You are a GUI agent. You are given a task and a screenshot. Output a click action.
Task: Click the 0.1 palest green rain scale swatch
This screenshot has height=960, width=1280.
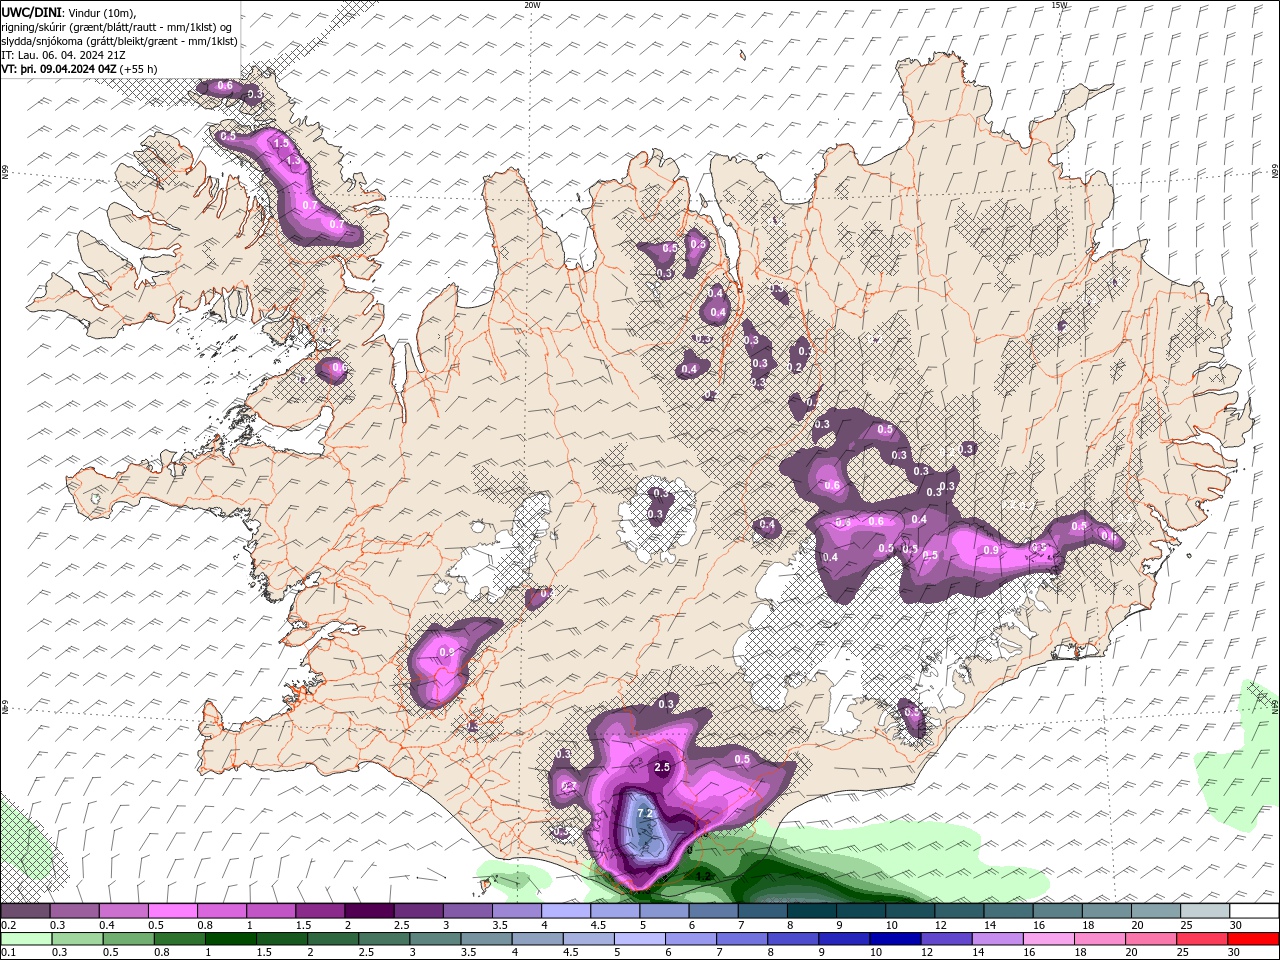(25, 938)
